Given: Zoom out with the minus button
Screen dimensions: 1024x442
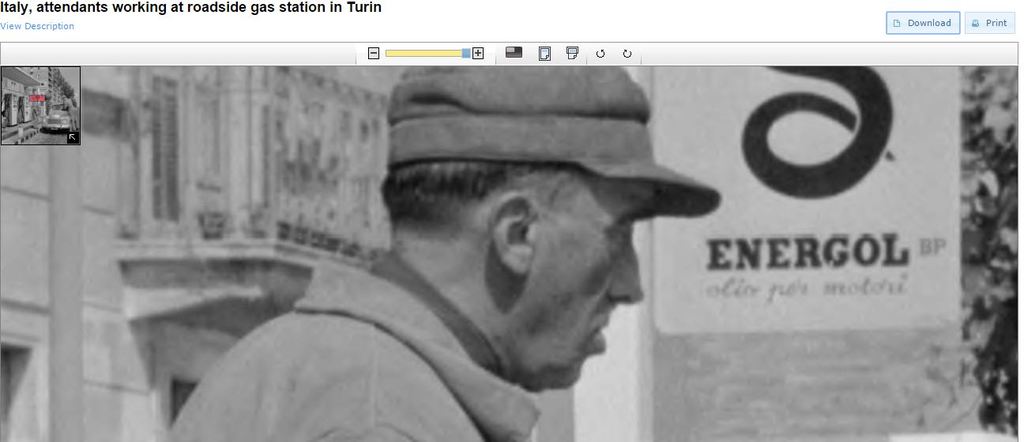Looking at the screenshot, I should click(x=374, y=54).
